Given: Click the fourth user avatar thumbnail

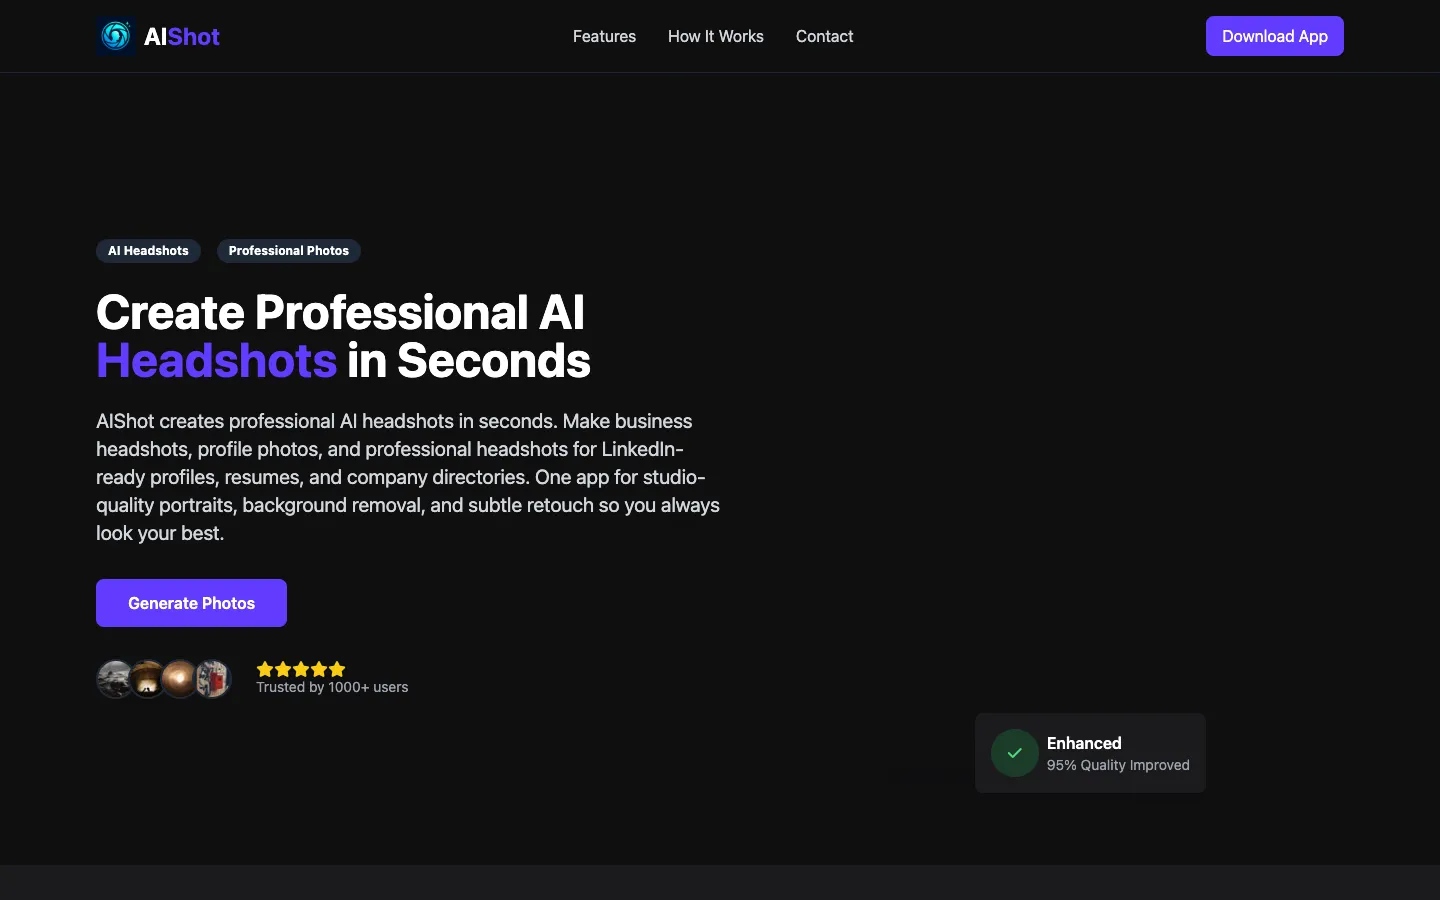Looking at the screenshot, I should point(212,679).
